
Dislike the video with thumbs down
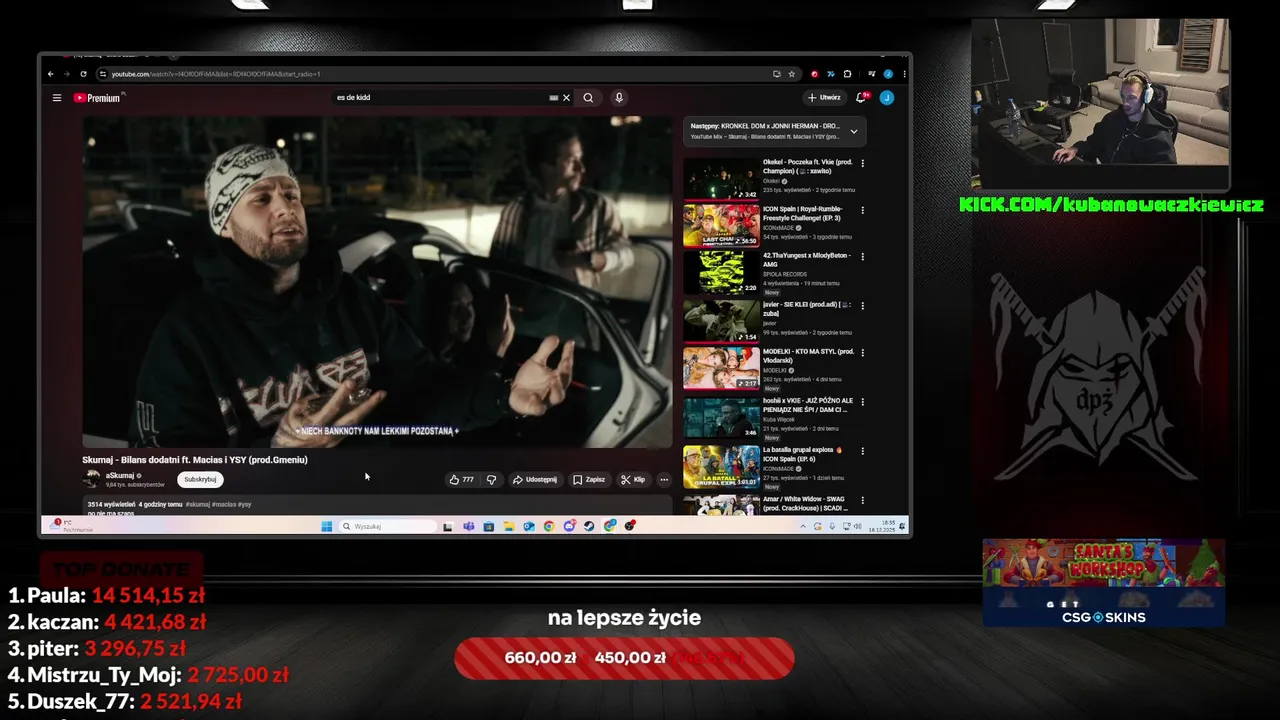tap(491, 480)
